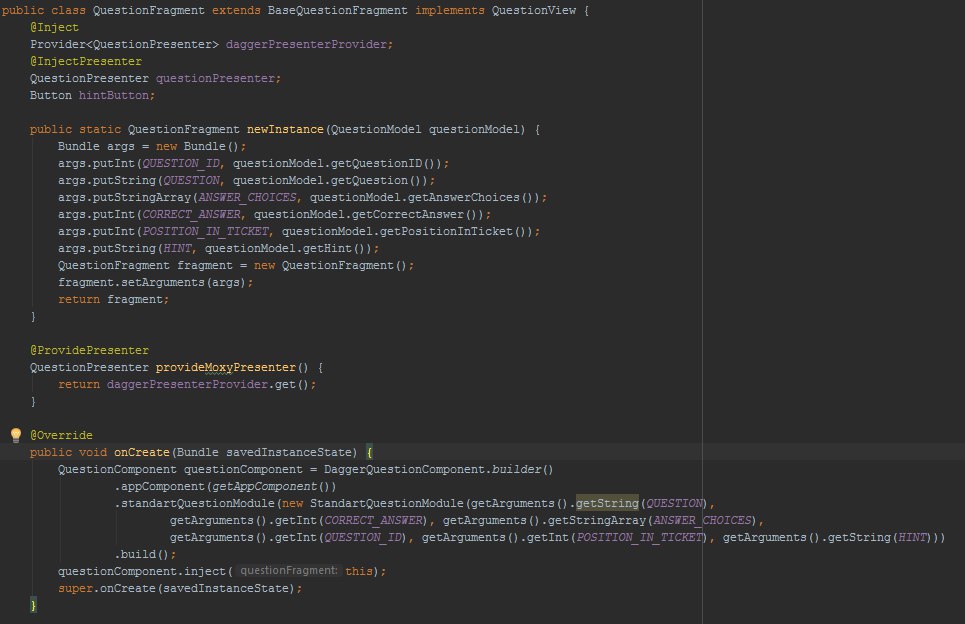The height and width of the screenshot is (624, 965).
Task: Click the getHint method call
Action: 327,249
